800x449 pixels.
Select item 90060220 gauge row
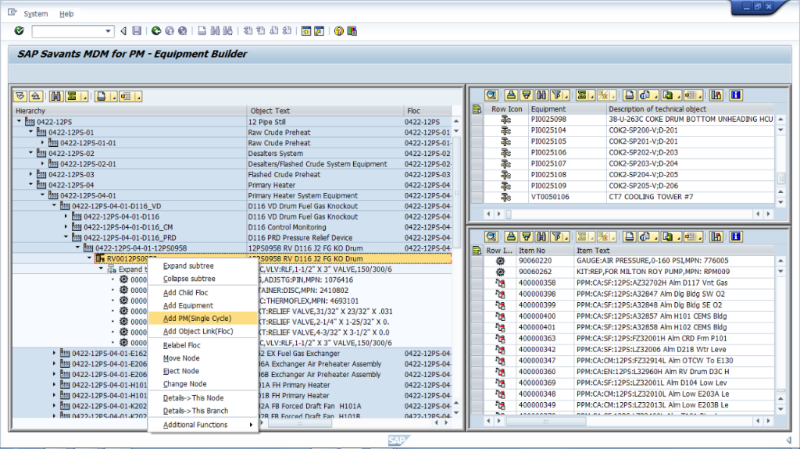tap(622, 261)
